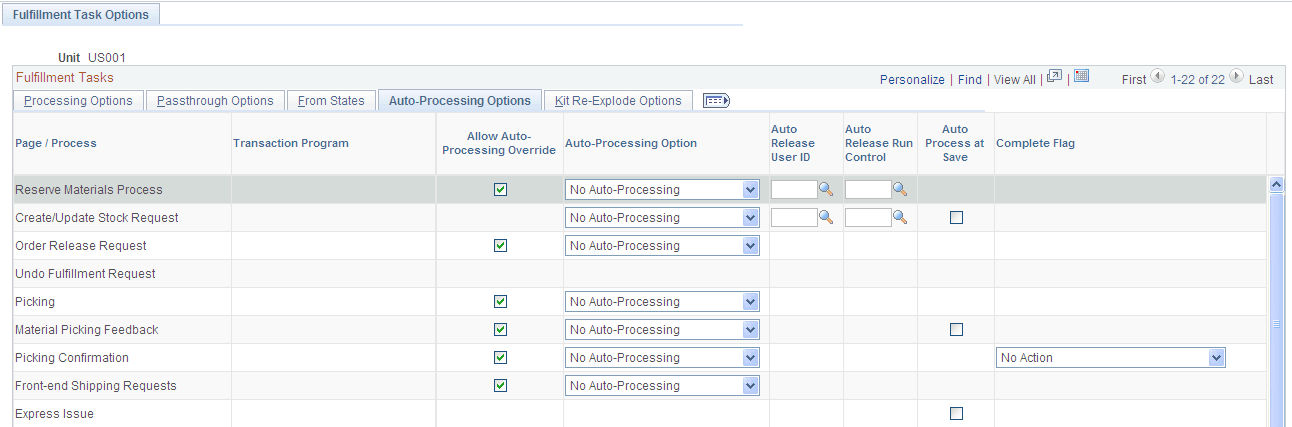The width and height of the screenshot is (1292, 427).
Task: Click the download to spreadsheet grid icon
Action: 1081,78
